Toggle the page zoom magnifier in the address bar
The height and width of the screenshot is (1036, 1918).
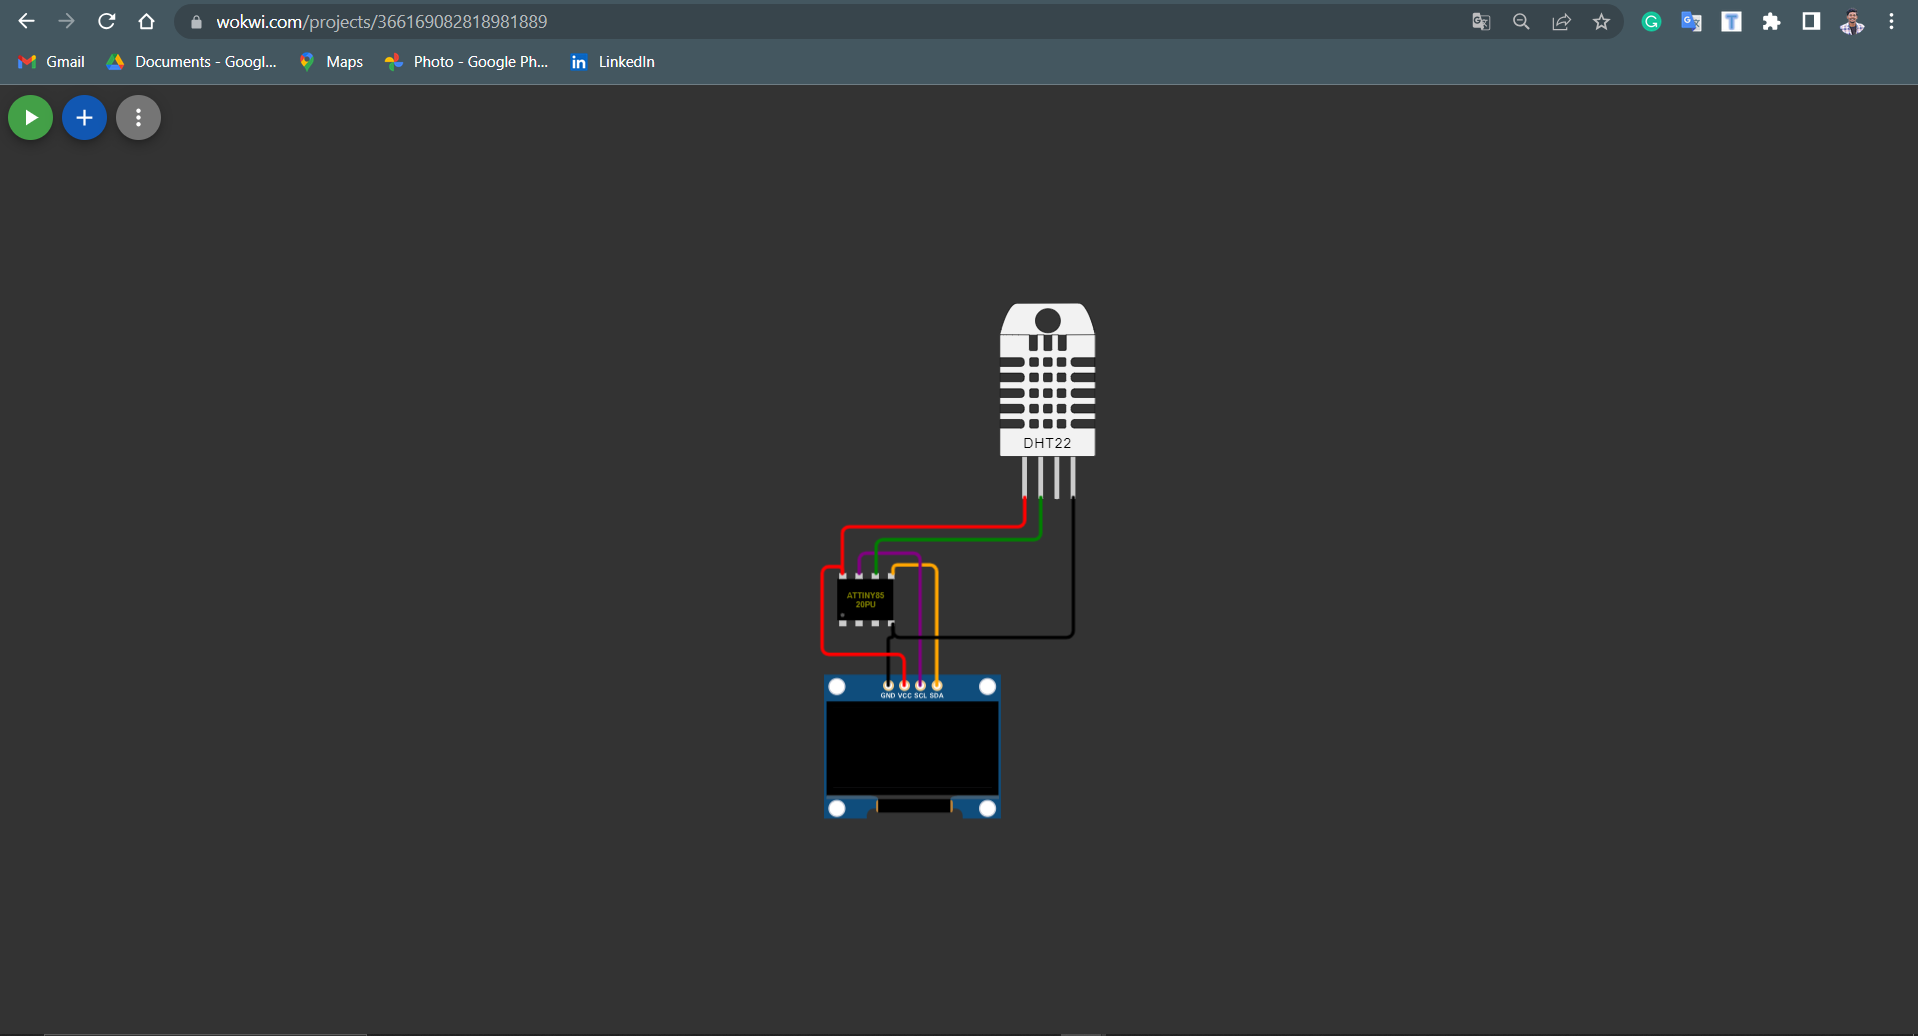click(x=1521, y=21)
